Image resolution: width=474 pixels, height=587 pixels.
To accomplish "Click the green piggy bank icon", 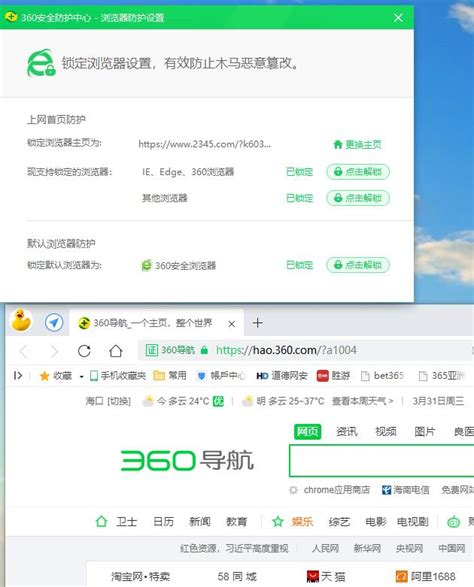I will (454, 521).
